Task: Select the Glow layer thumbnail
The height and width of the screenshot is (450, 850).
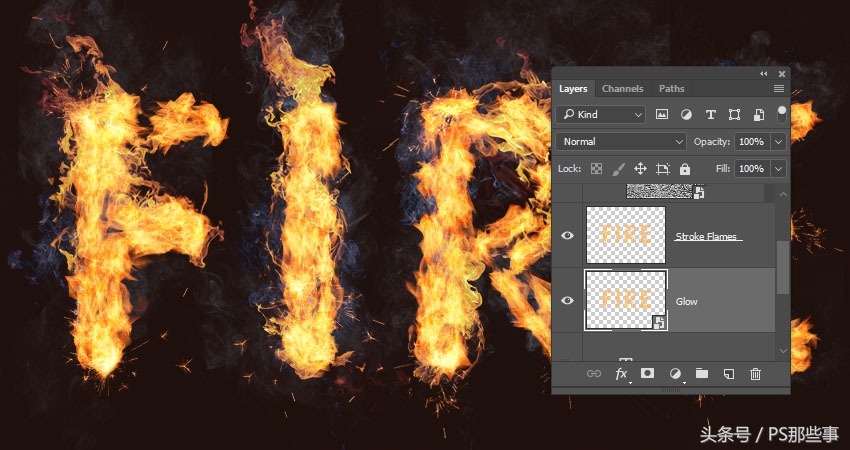Action: coord(626,300)
